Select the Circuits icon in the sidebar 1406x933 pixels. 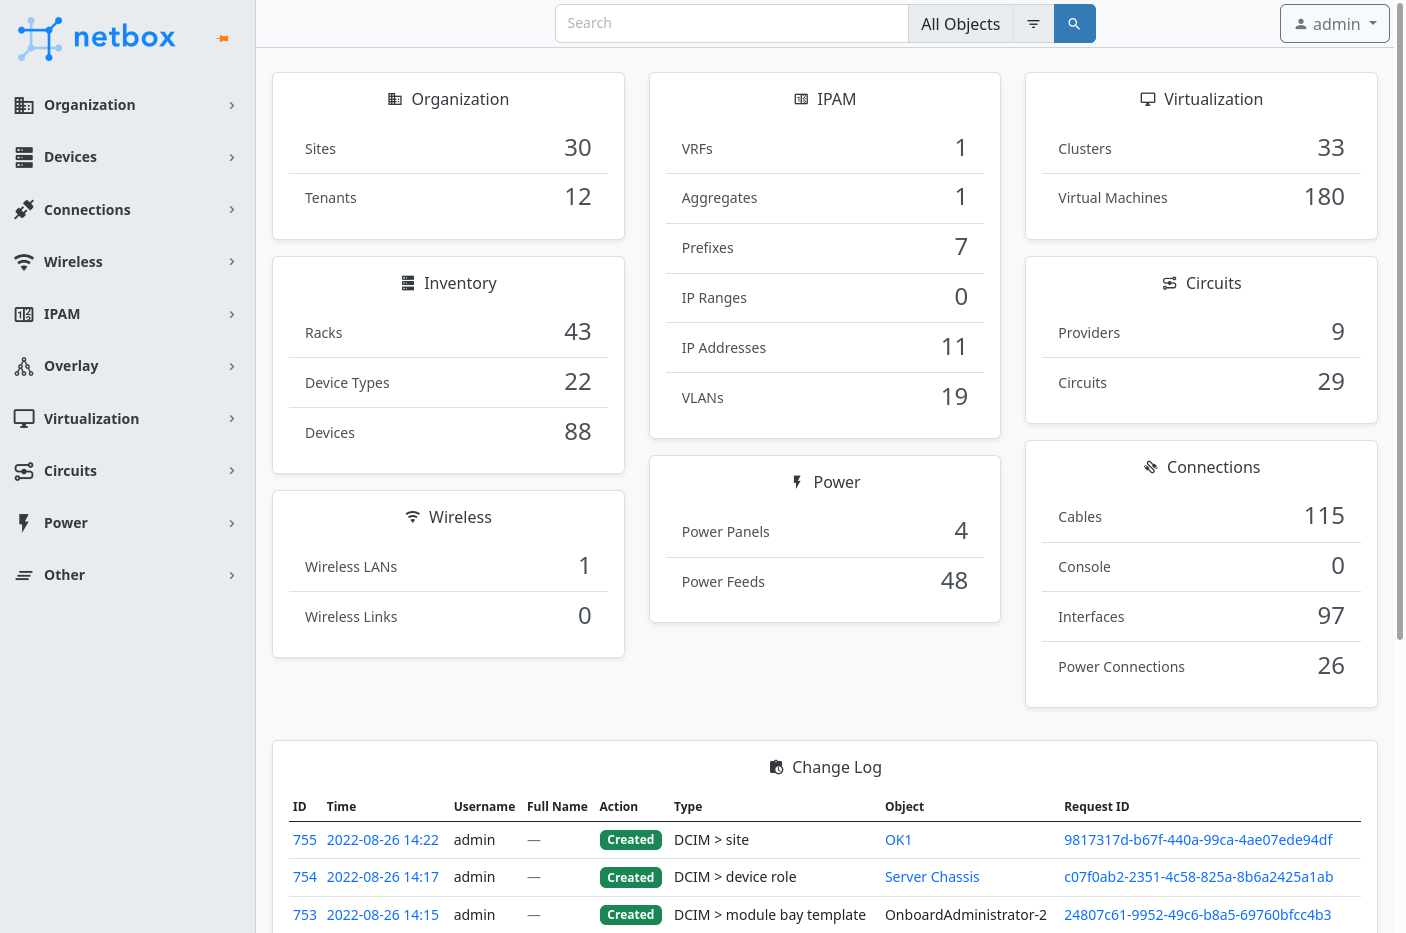24,470
